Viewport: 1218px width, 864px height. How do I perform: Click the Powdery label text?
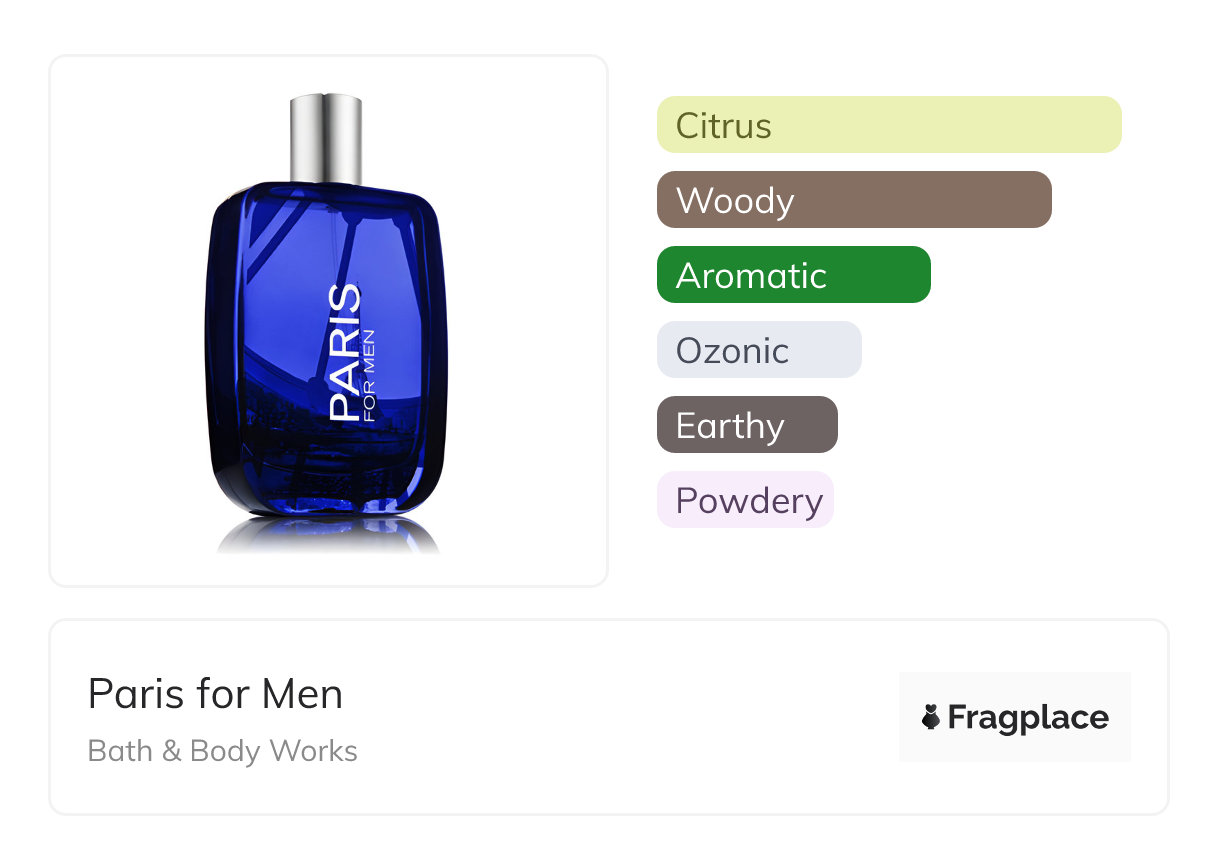pyautogui.click(x=749, y=502)
